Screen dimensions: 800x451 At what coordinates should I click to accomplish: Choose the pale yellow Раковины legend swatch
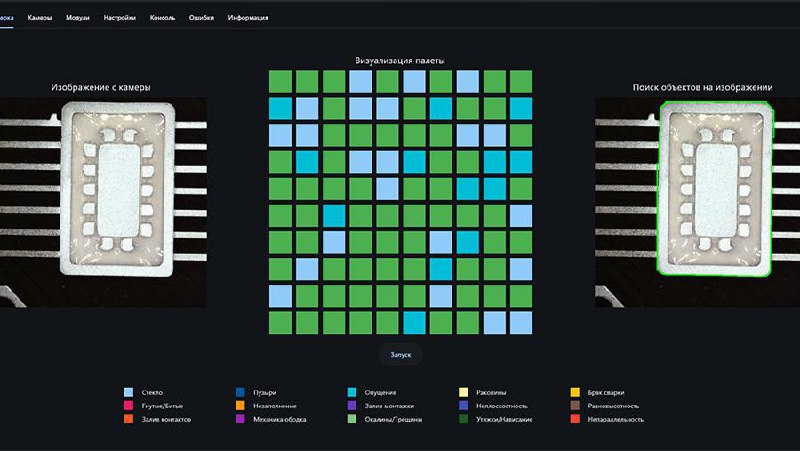463,393
